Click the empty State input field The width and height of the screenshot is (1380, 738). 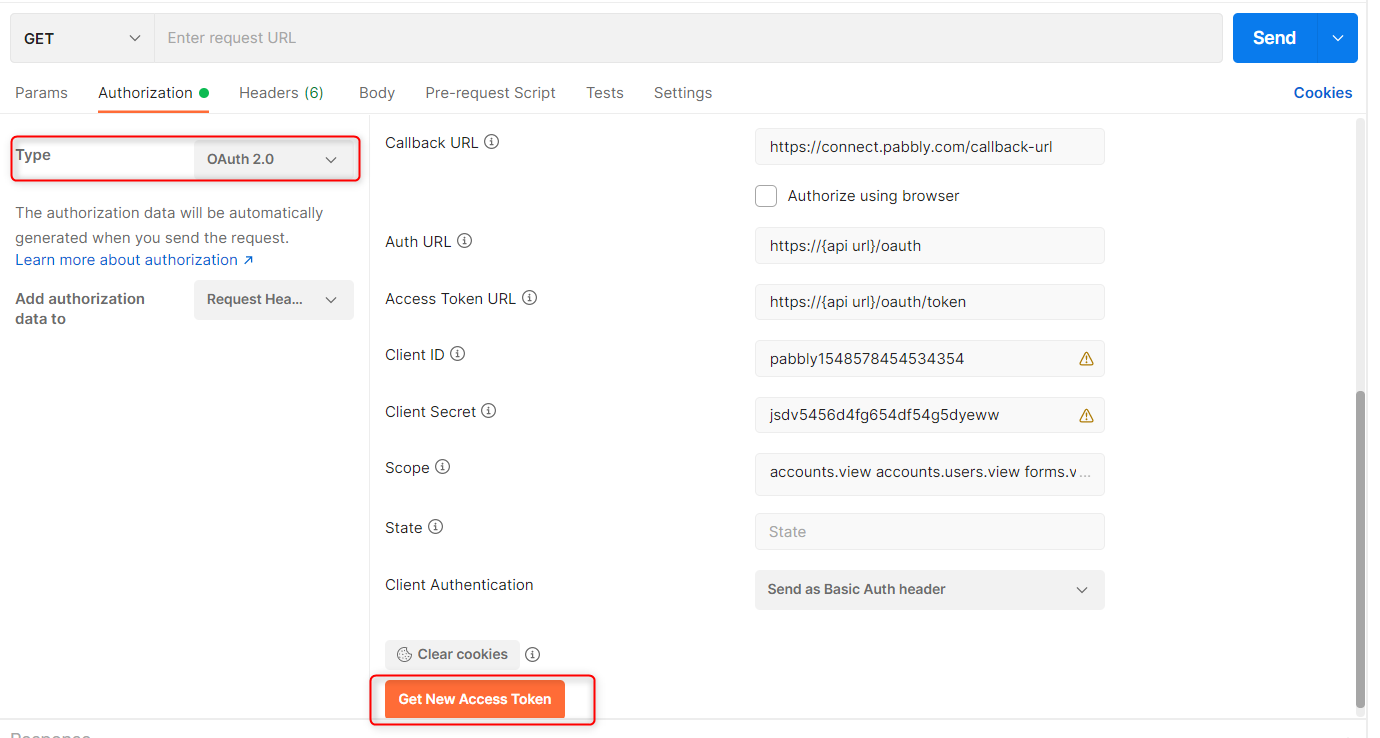pyautogui.click(x=929, y=531)
